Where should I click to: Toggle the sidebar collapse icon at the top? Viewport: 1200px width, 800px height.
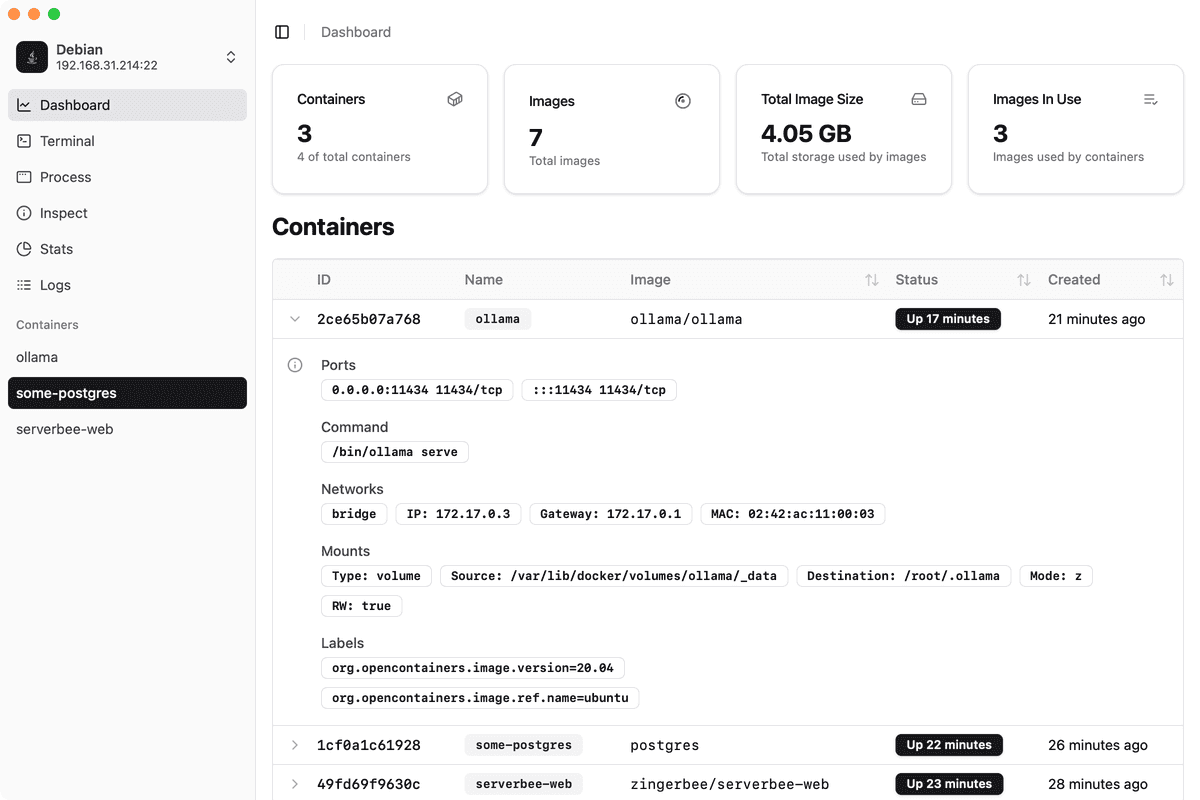282,31
